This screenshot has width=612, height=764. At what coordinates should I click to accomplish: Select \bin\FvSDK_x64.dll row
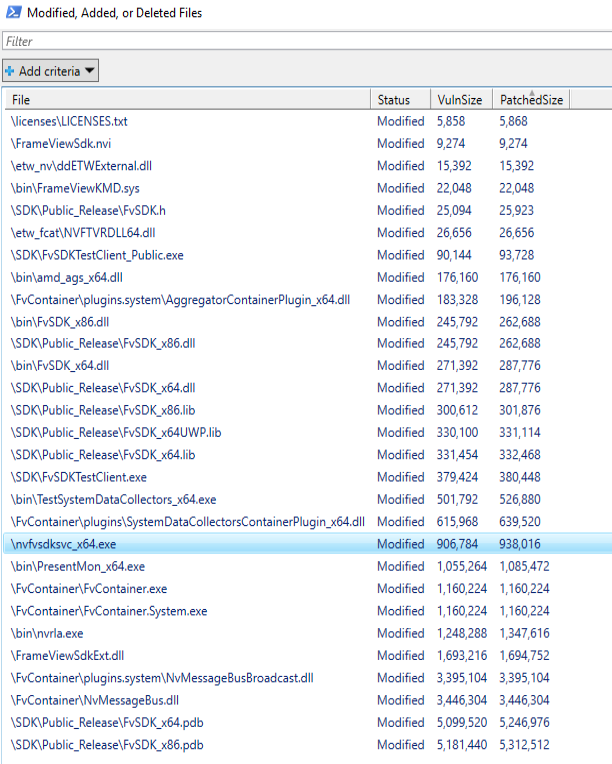pyautogui.click(x=308, y=366)
